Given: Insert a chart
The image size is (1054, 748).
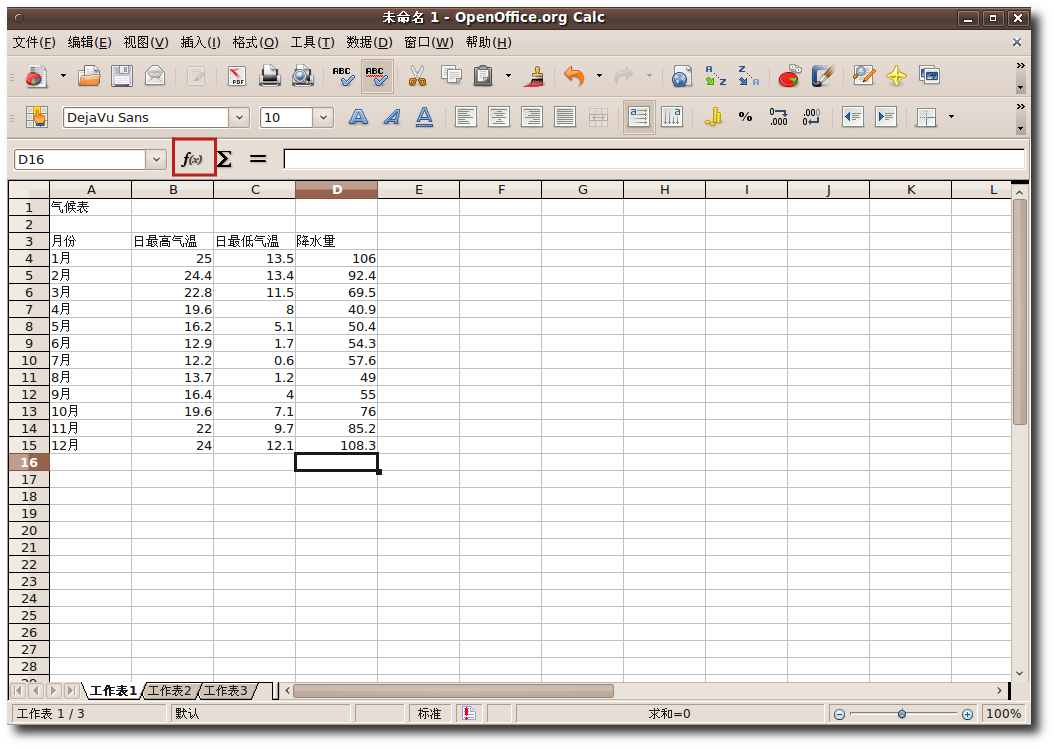Looking at the screenshot, I should pyautogui.click(x=789, y=77).
